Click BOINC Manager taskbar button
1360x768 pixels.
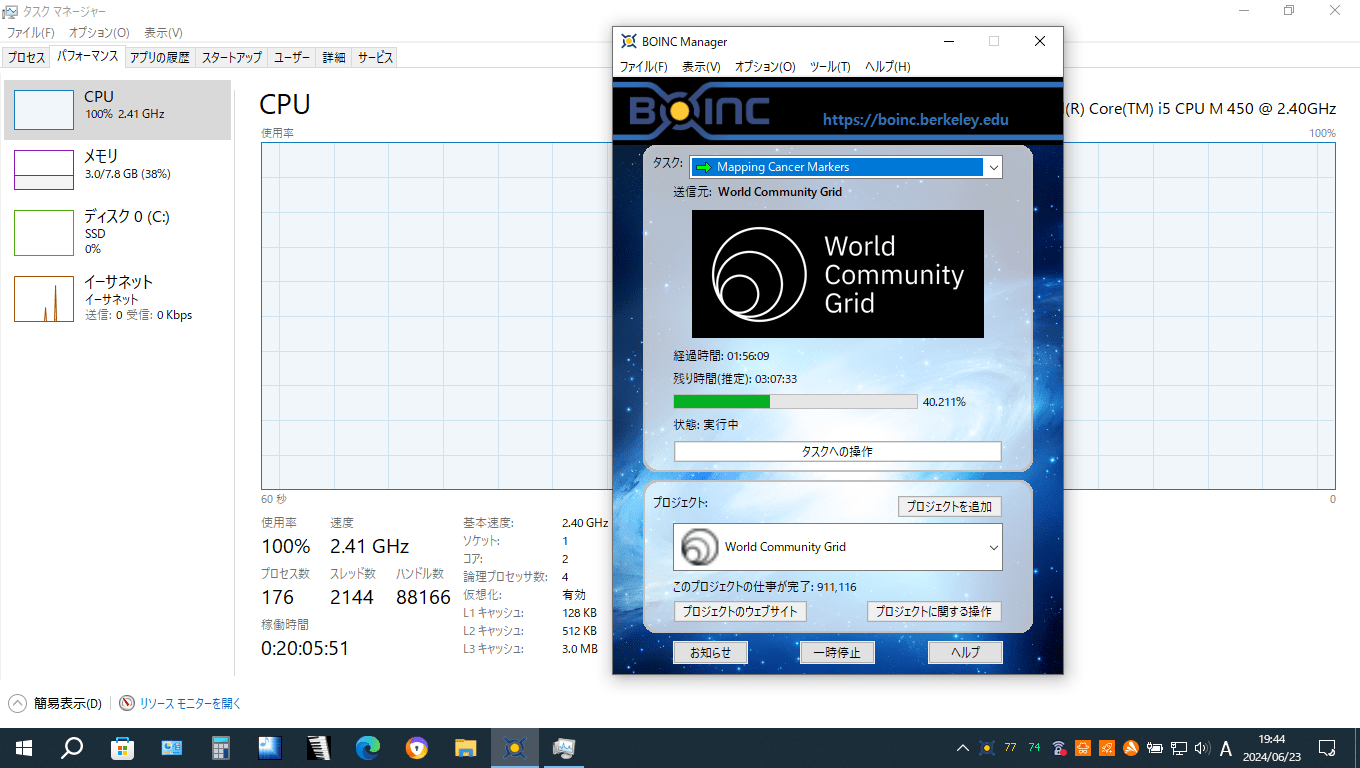(x=515, y=747)
